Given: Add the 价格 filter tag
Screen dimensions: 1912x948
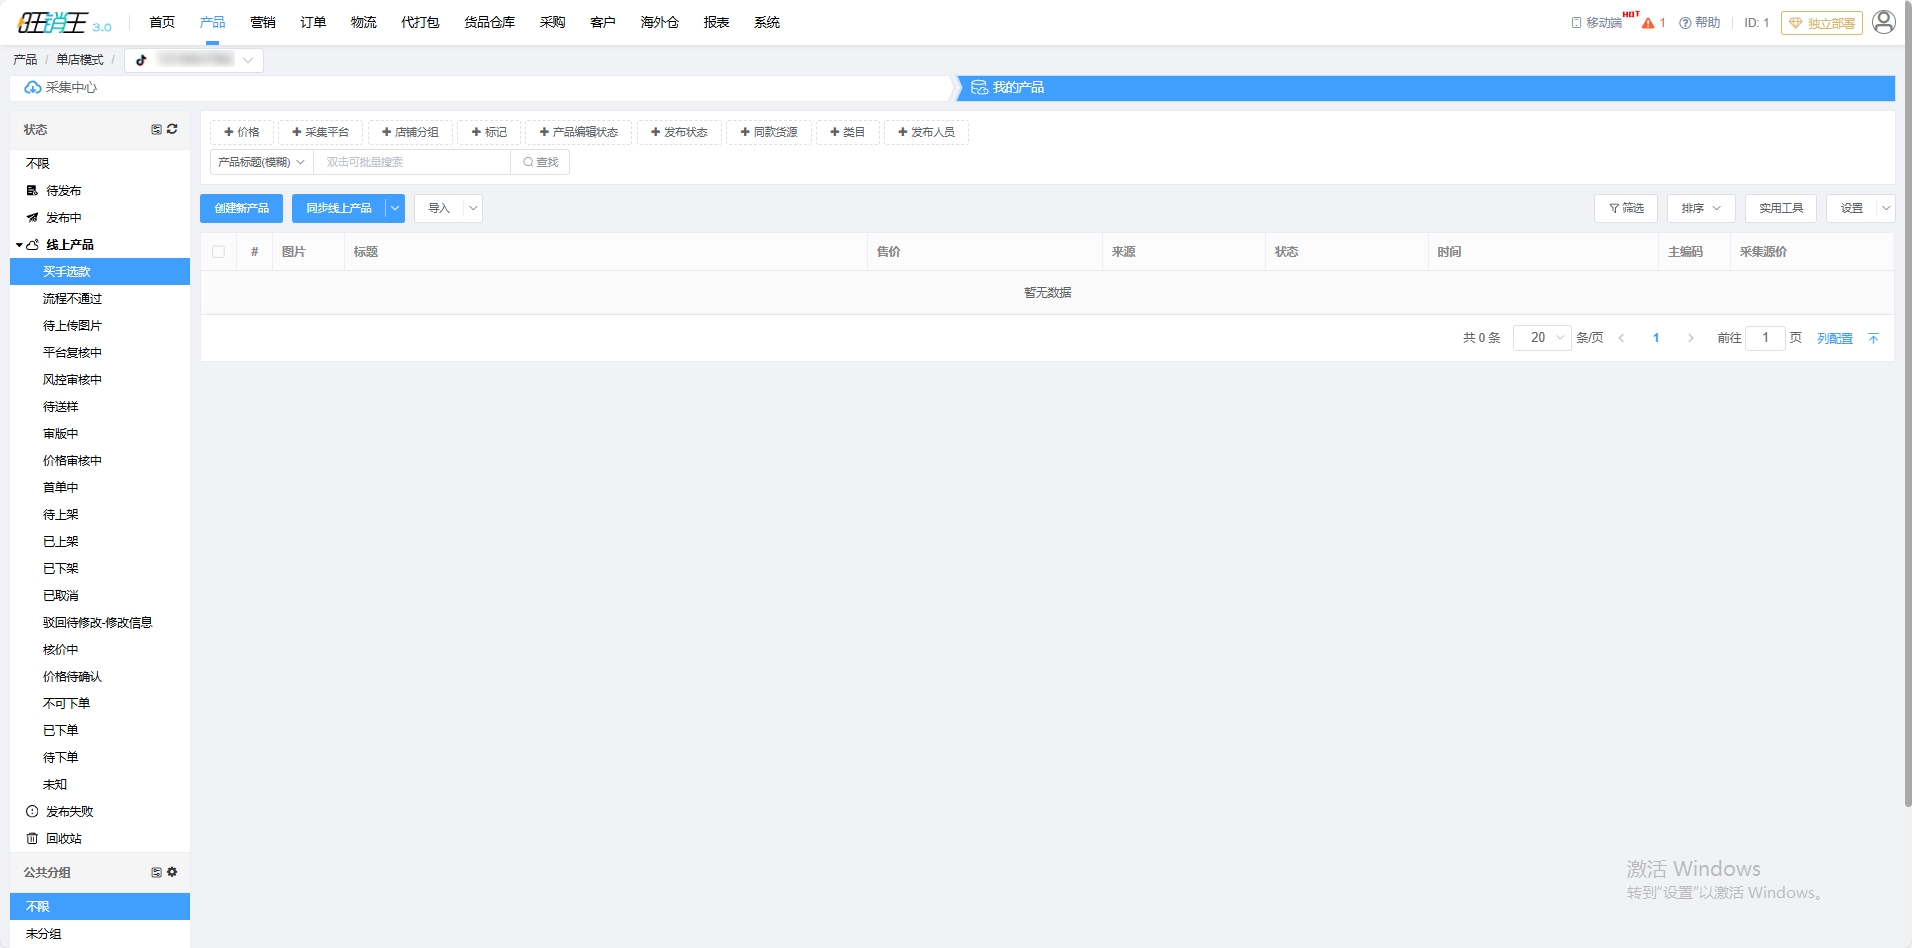Looking at the screenshot, I should point(241,132).
